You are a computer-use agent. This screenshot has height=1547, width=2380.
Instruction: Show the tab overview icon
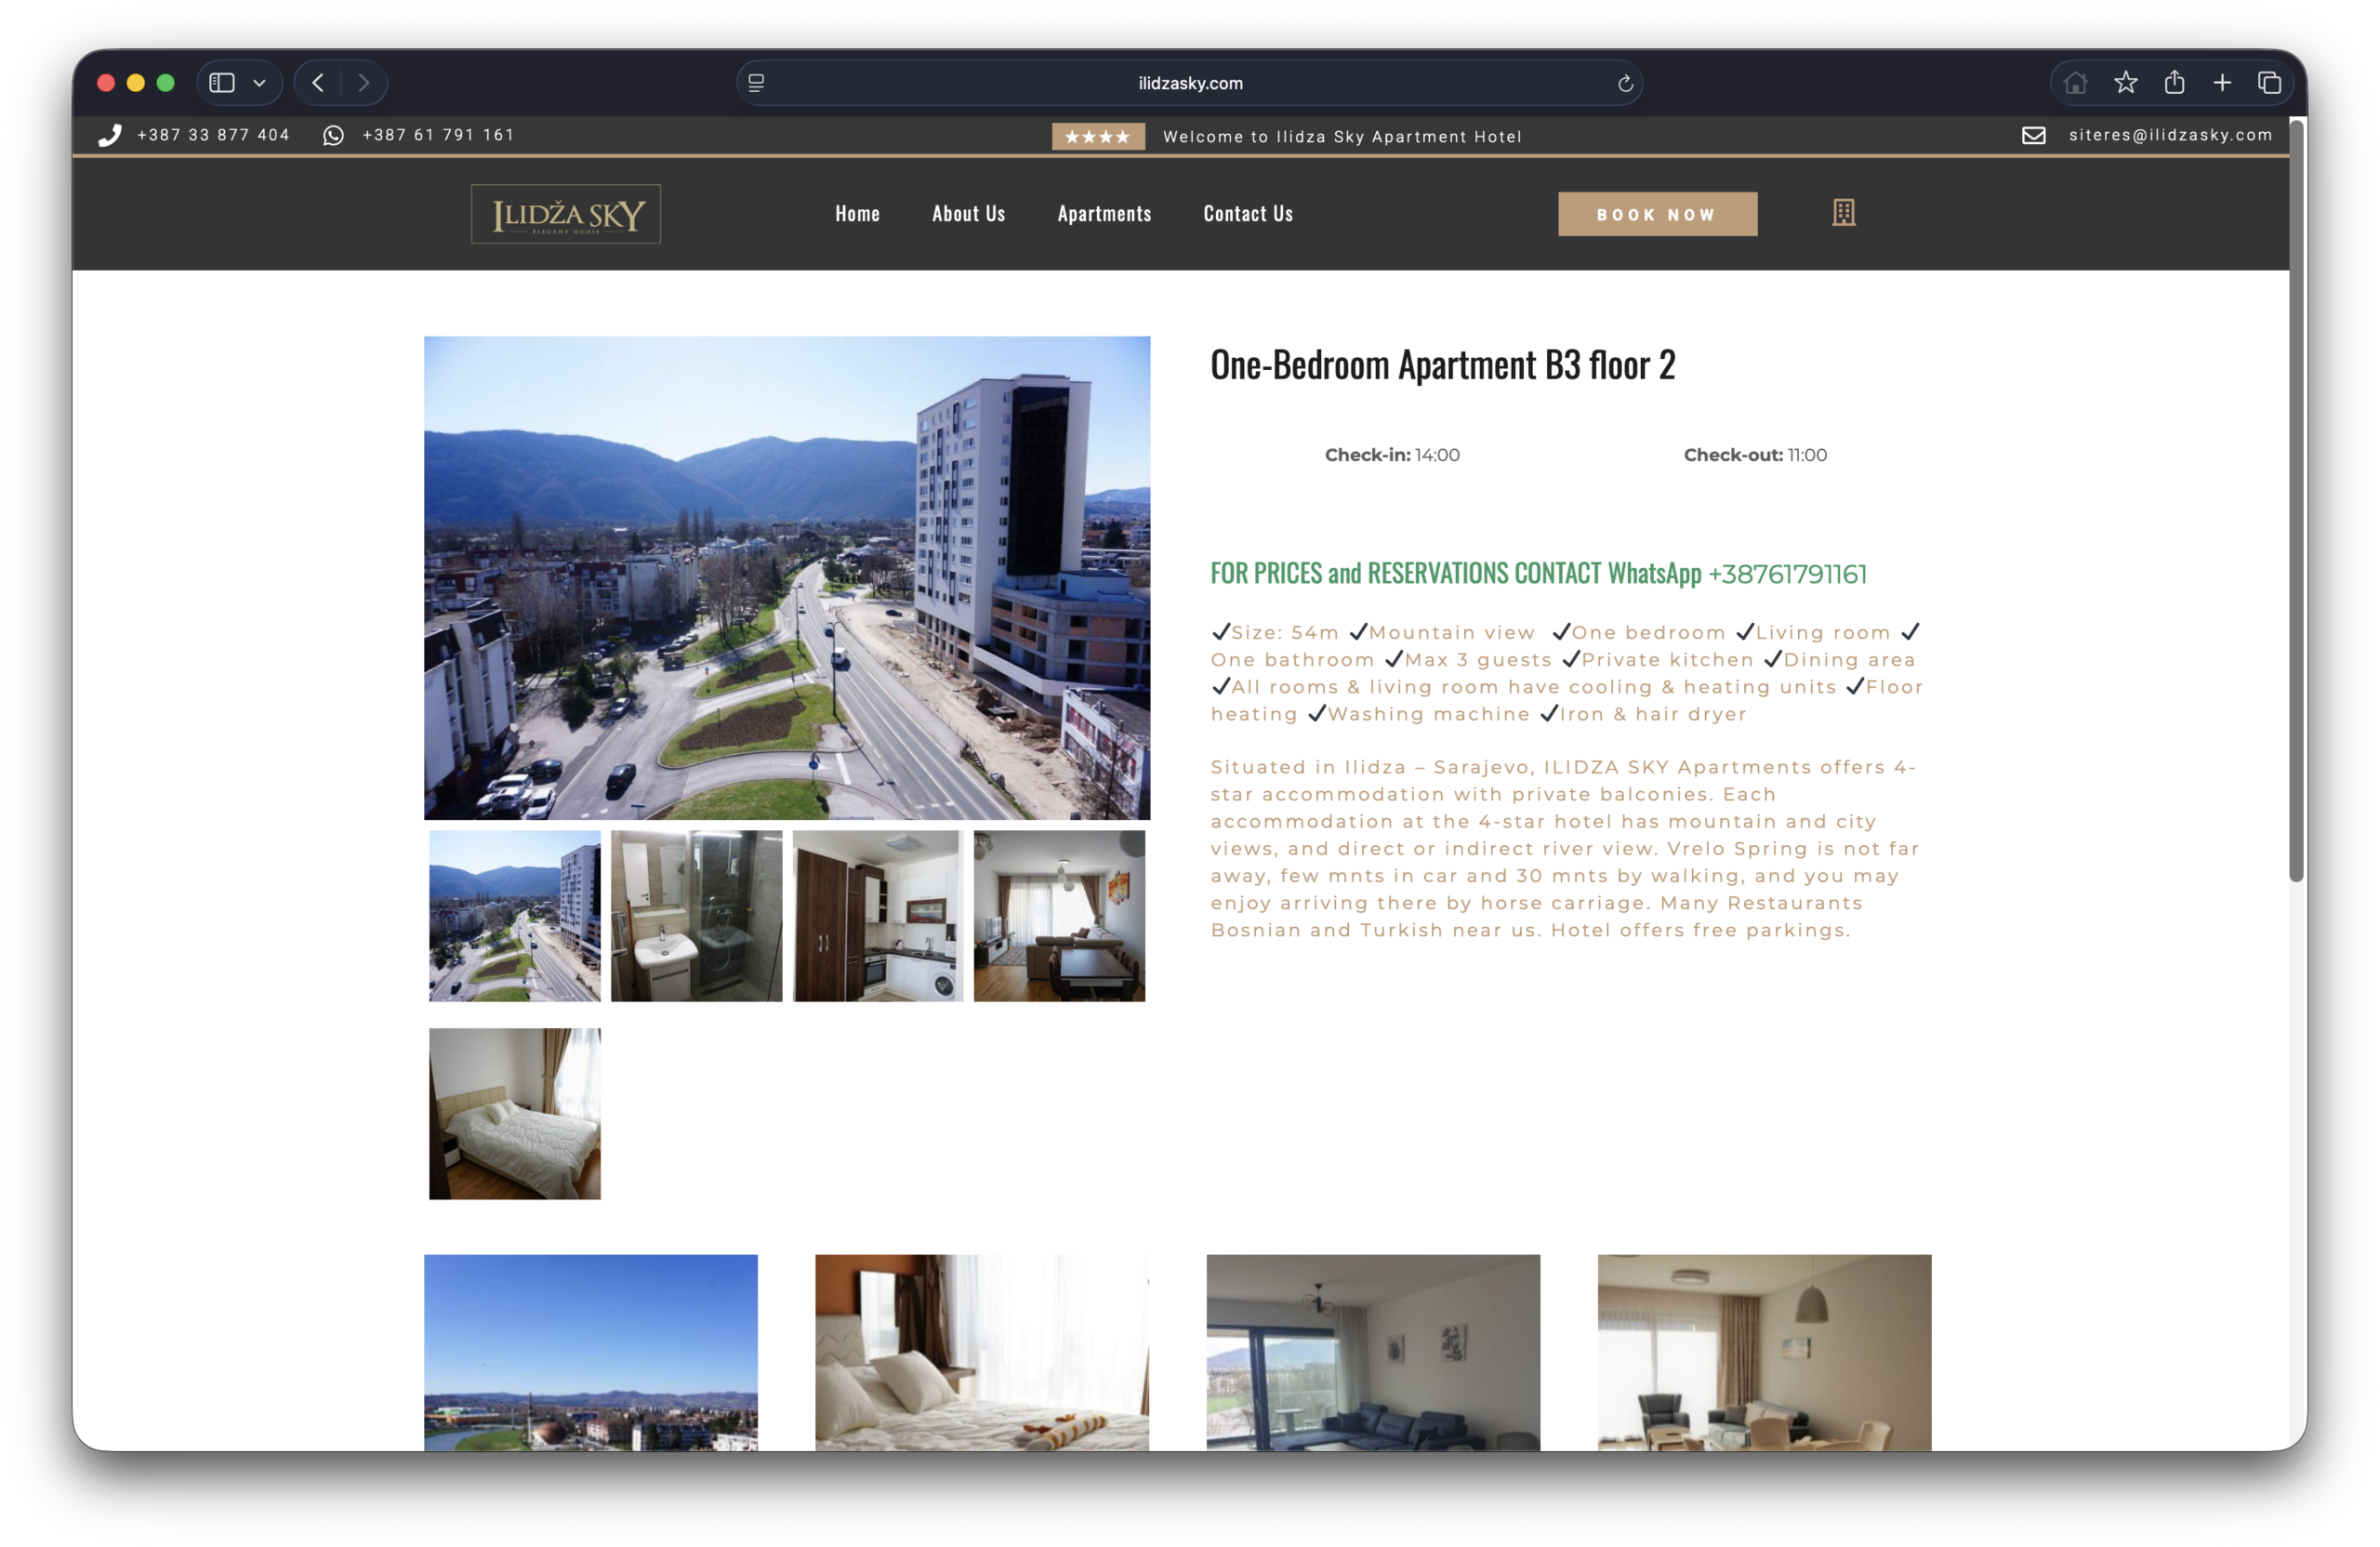(2269, 83)
